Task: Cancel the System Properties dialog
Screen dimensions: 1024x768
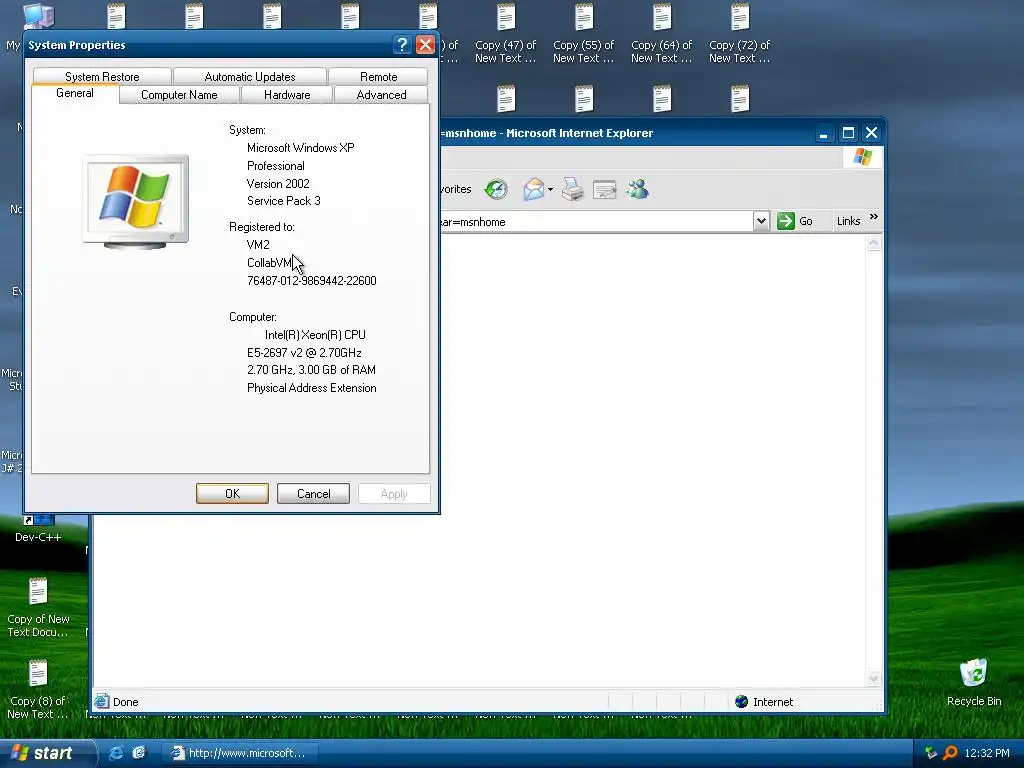Action: (313, 494)
